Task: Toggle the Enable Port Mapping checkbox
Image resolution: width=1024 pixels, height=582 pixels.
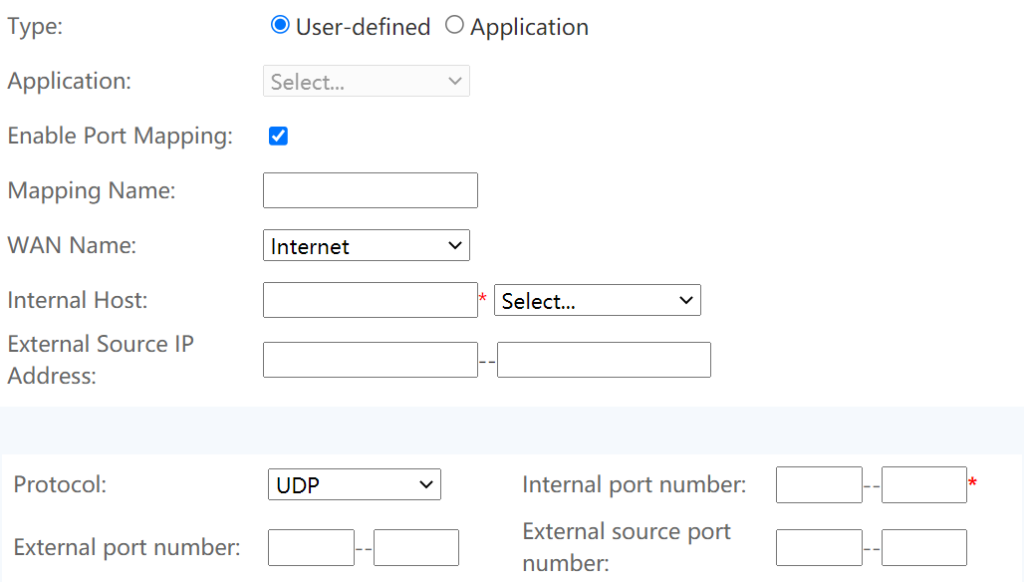Action: (x=278, y=136)
